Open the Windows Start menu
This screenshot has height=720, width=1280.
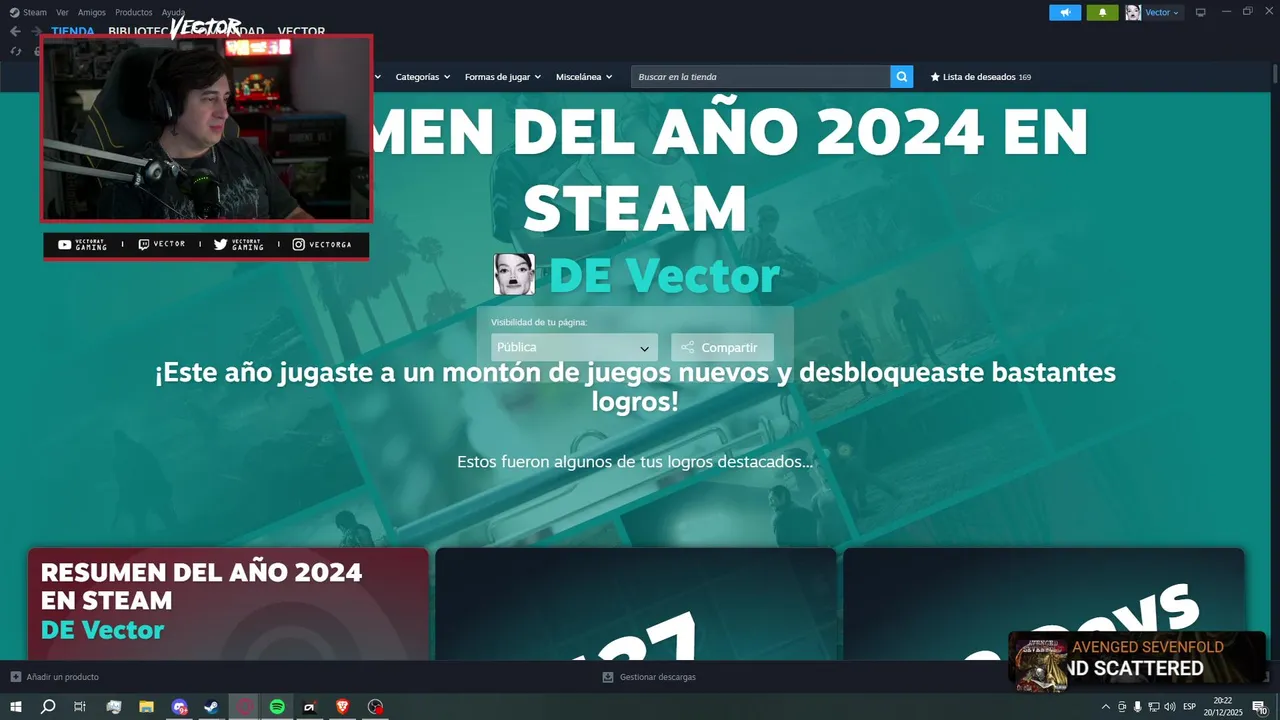click(x=16, y=707)
